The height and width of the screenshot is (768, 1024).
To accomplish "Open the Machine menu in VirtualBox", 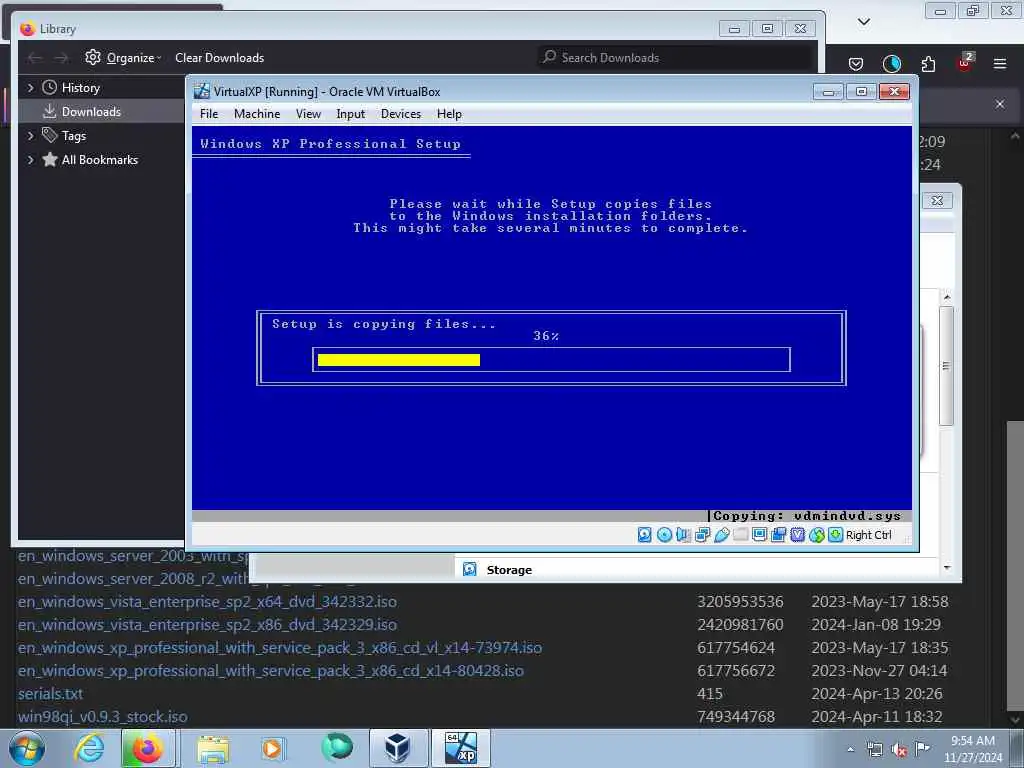I will (x=257, y=114).
